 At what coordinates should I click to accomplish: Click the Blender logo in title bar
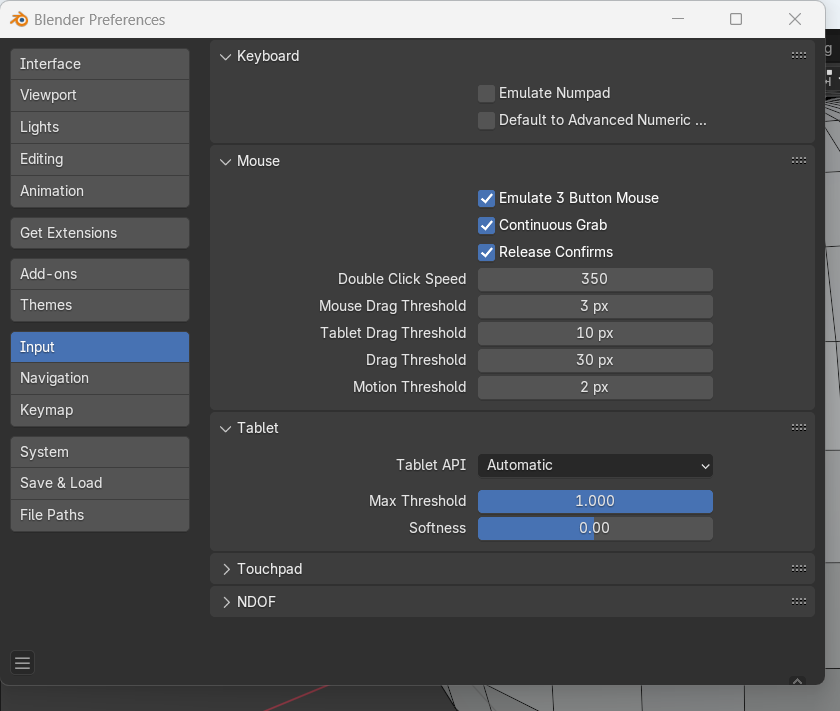[19, 19]
